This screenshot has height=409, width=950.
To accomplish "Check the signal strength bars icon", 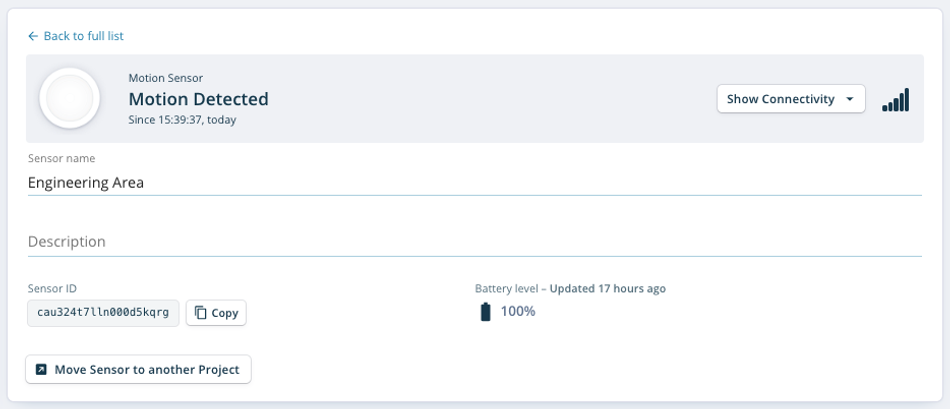I will [895, 99].
